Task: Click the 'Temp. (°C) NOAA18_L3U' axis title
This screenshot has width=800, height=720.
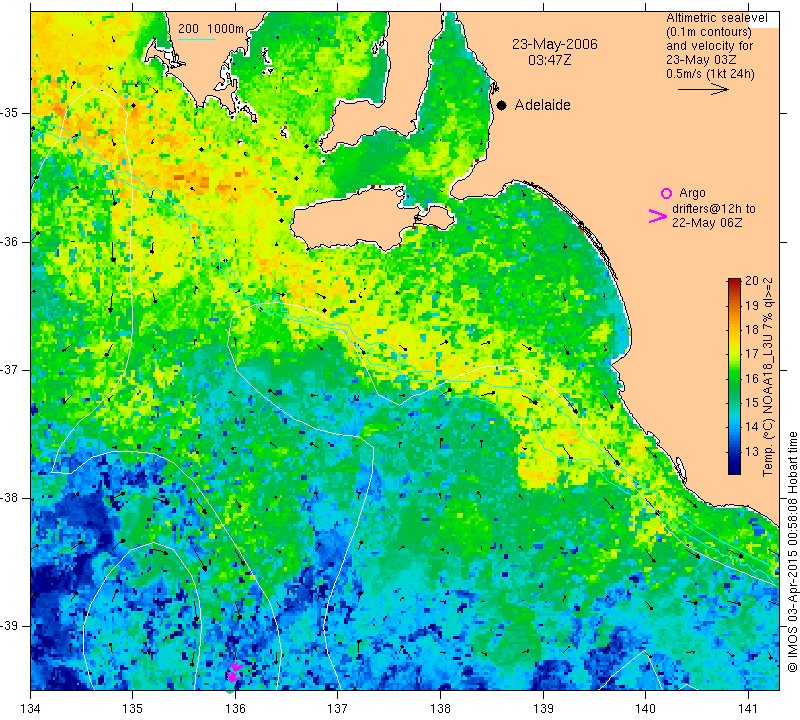Action: 768,402
